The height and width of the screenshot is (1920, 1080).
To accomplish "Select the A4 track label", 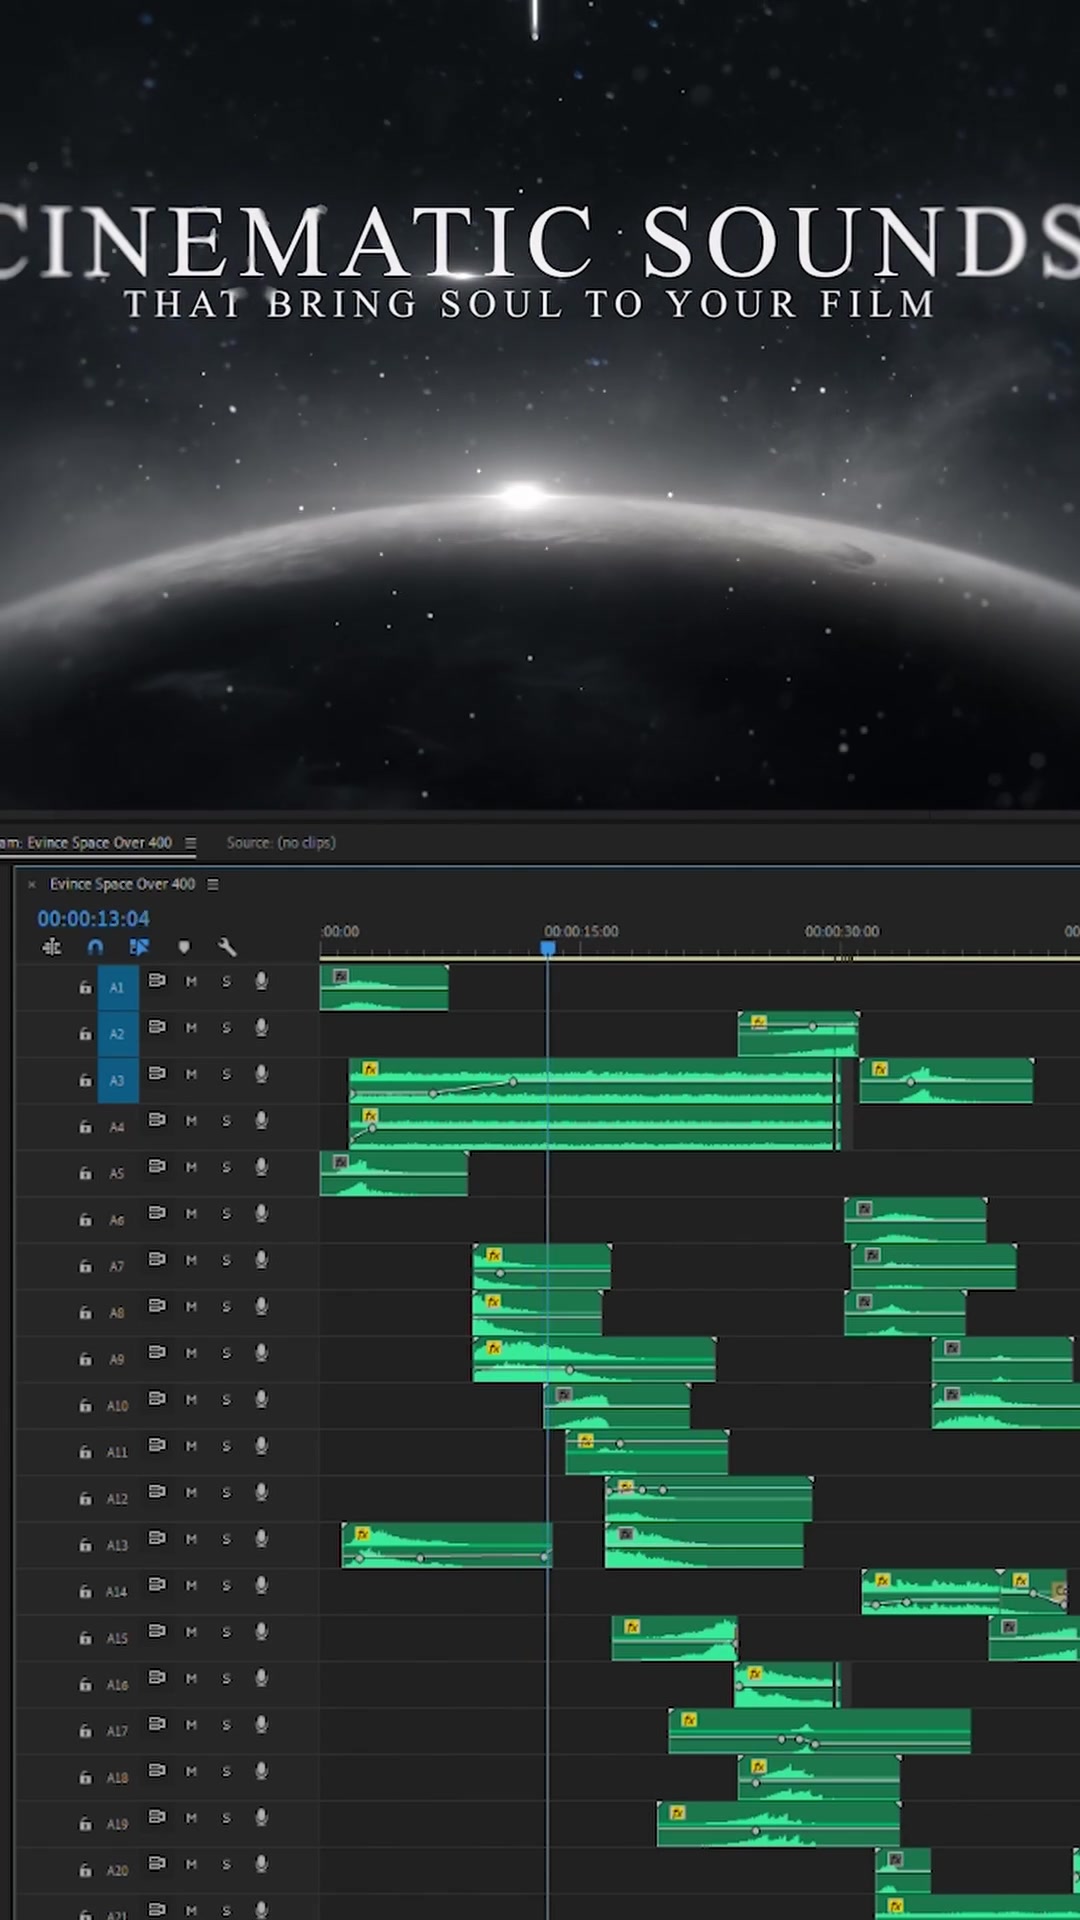I will coord(117,1127).
